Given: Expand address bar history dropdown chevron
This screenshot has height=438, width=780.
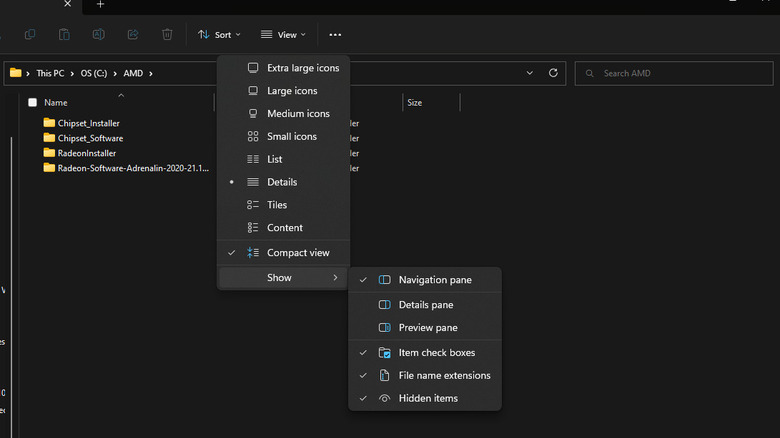Looking at the screenshot, I should [x=531, y=73].
